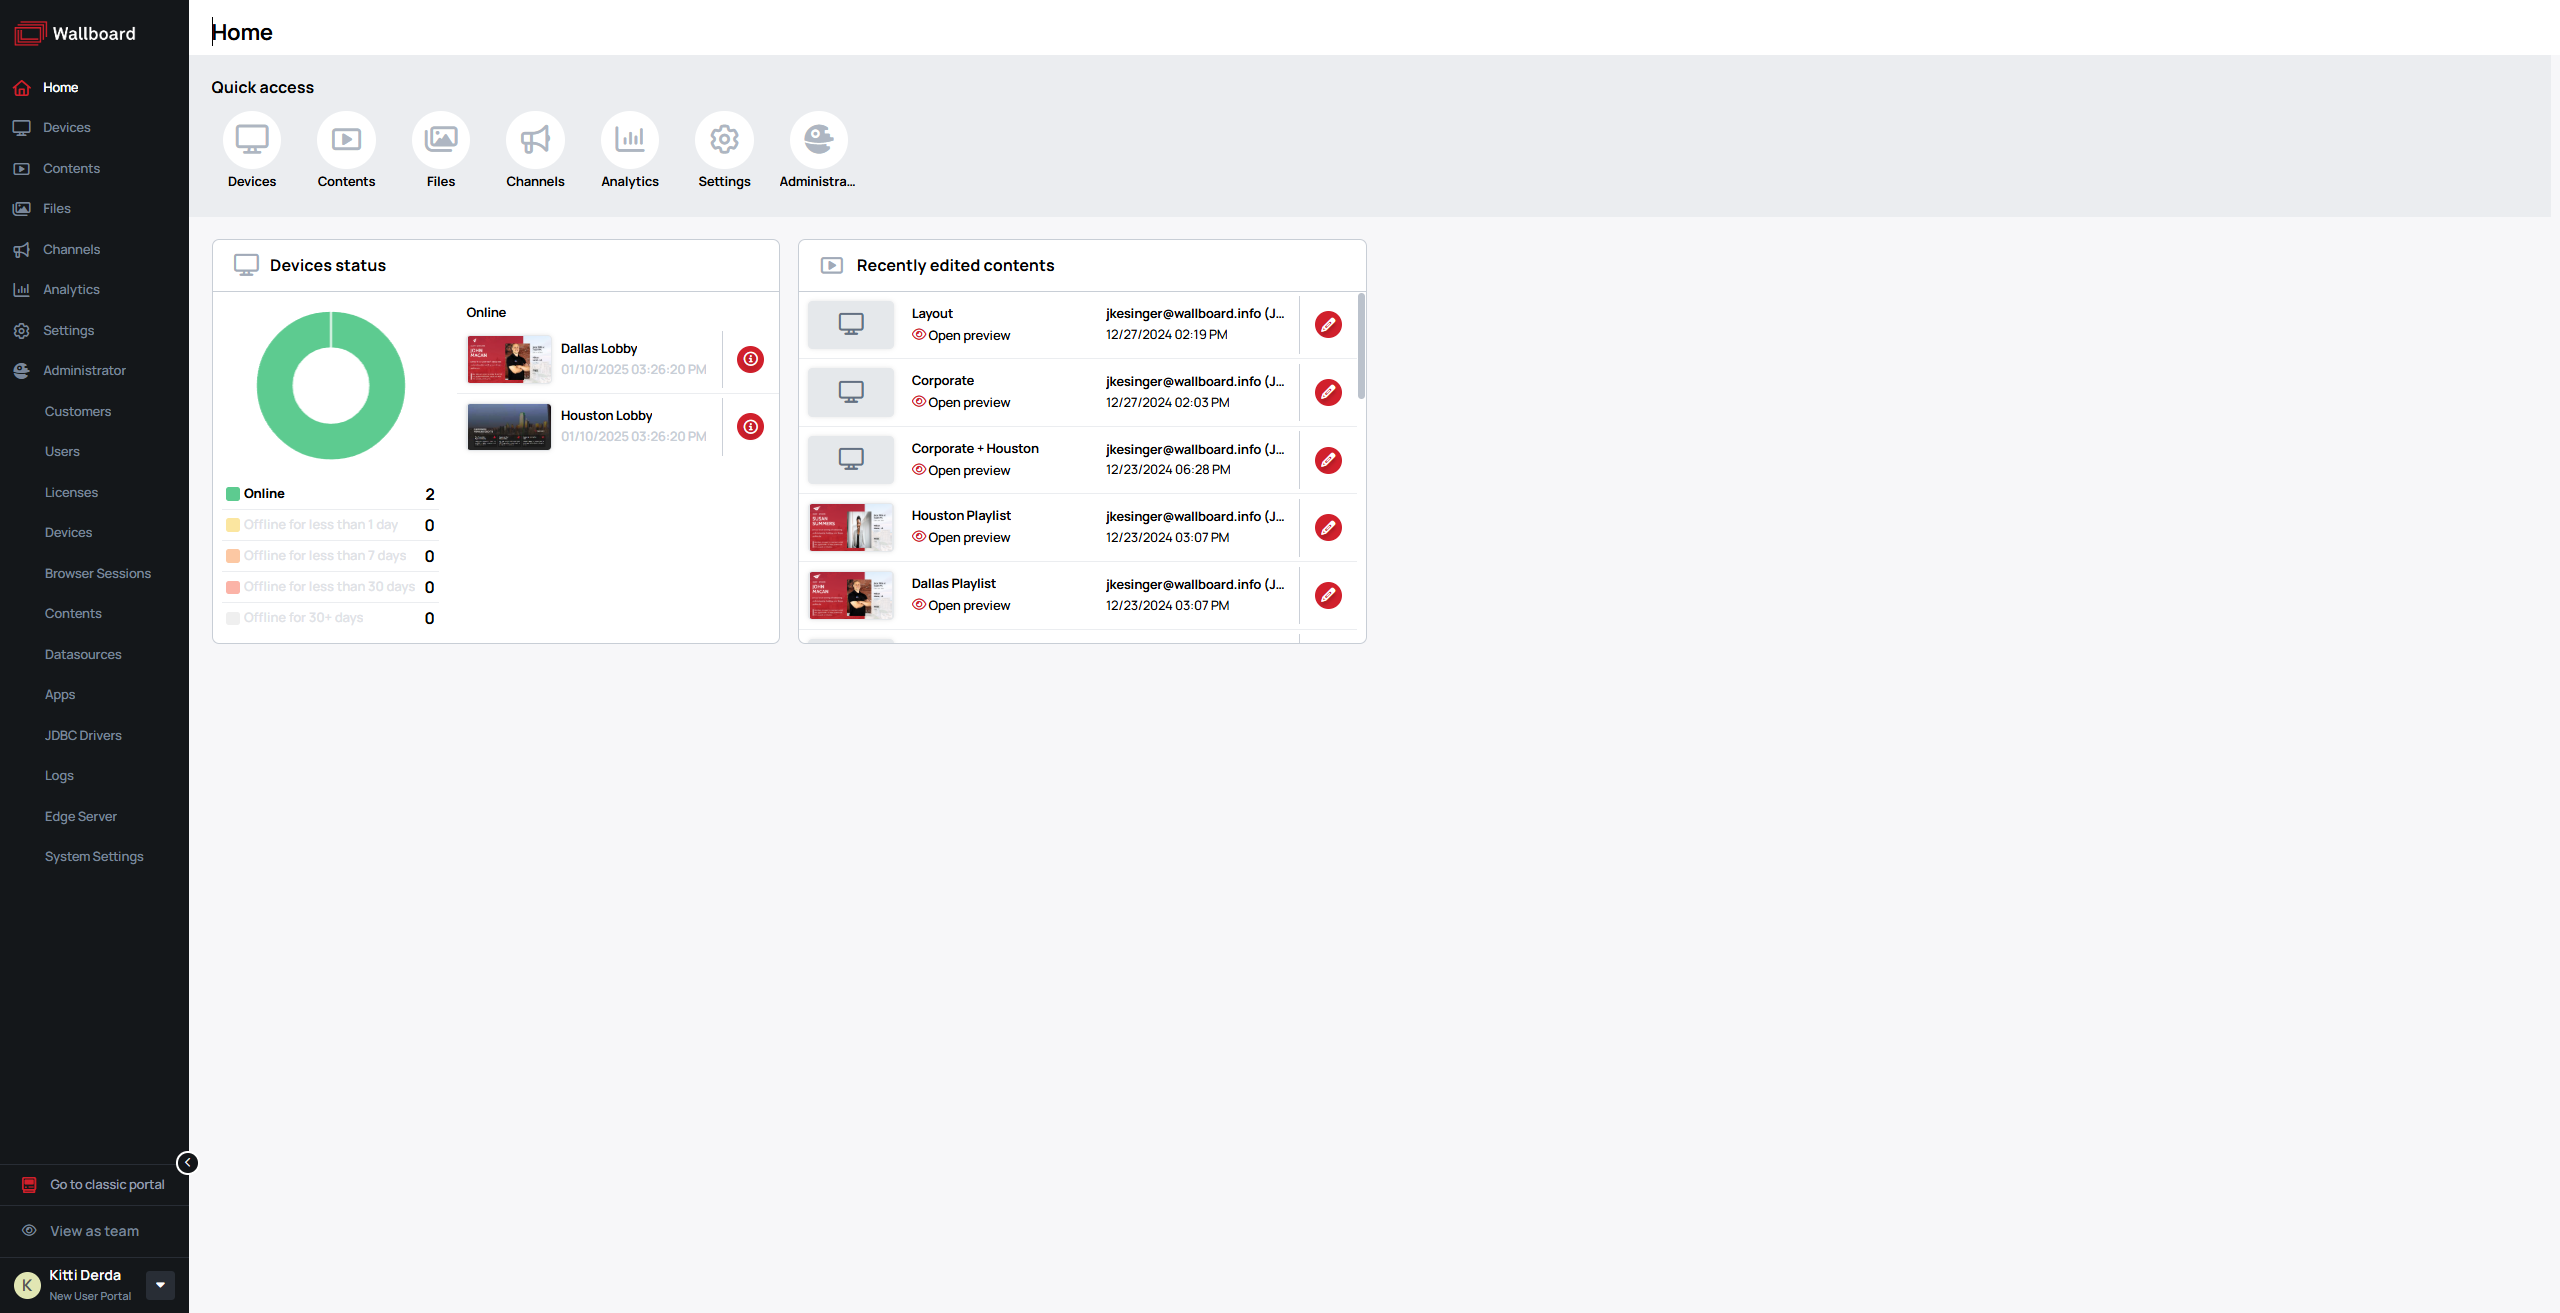Select Browser Sessions in sidebar
The height and width of the screenshot is (1313, 2560).
coord(97,574)
